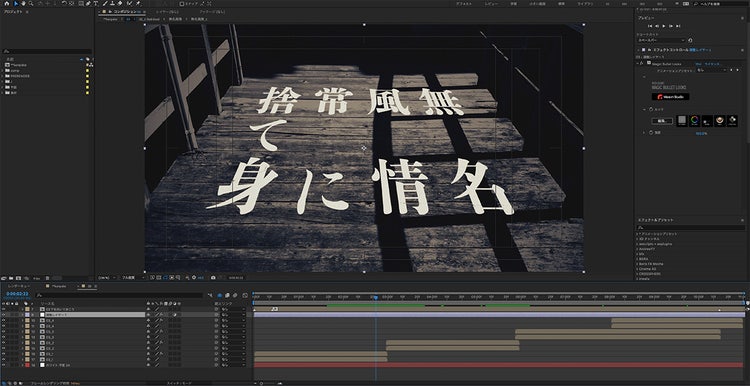Open the composition mini-flowchart icon
Screen dimensions: 750x386
pyautogui.click(x=210, y=296)
